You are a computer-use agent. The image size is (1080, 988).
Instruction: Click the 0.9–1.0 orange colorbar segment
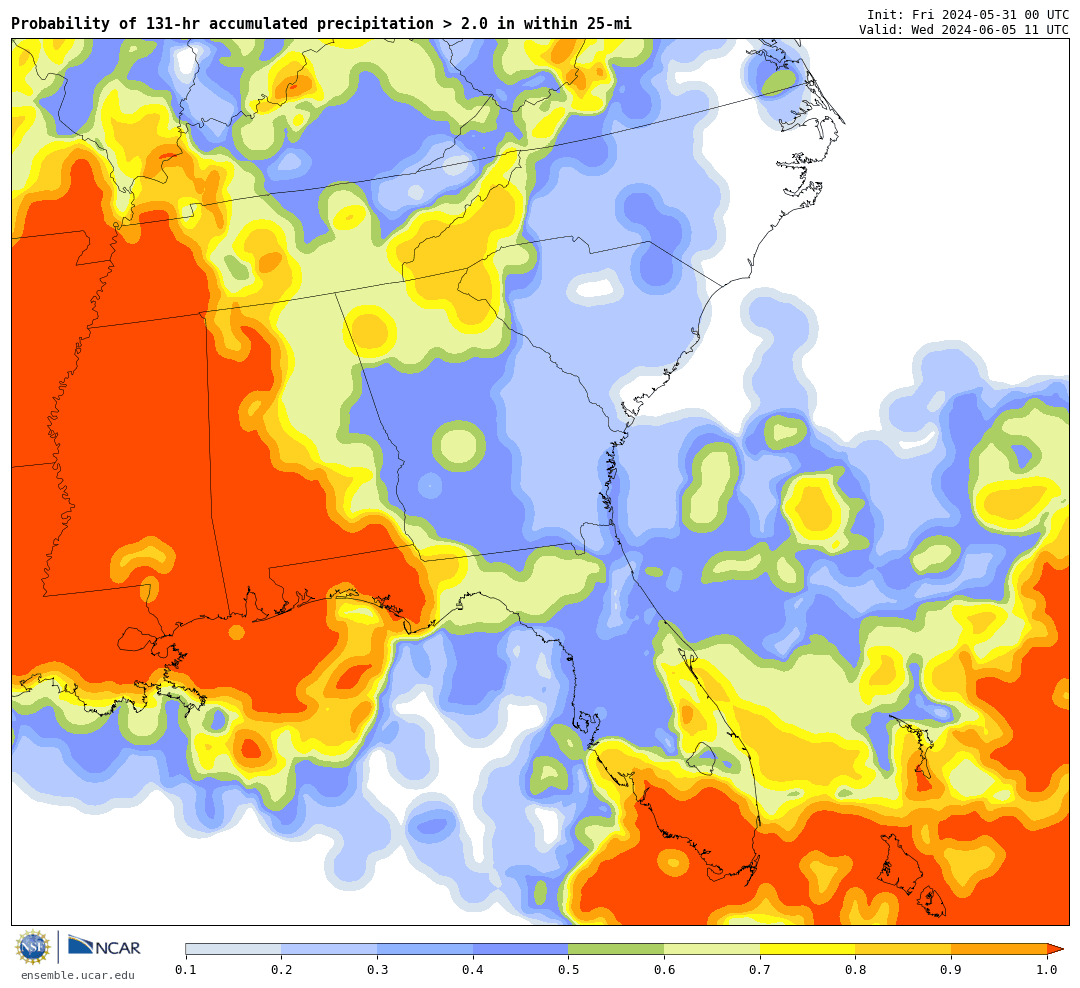point(999,949)
